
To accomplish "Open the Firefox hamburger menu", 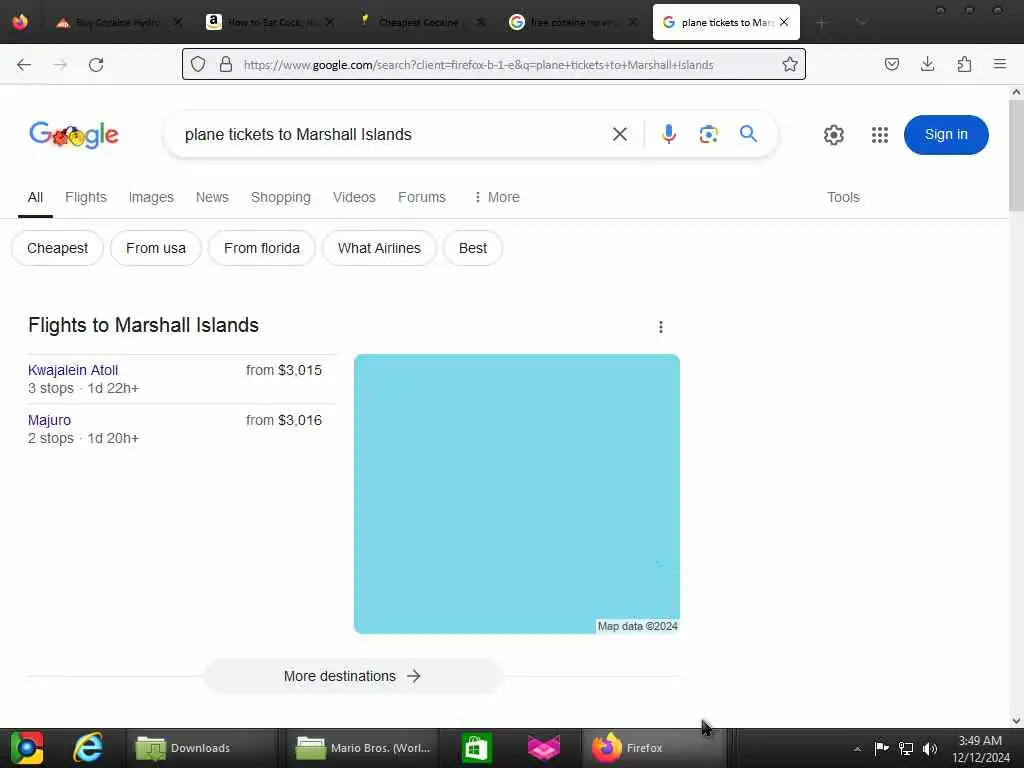I will point(999,64).
